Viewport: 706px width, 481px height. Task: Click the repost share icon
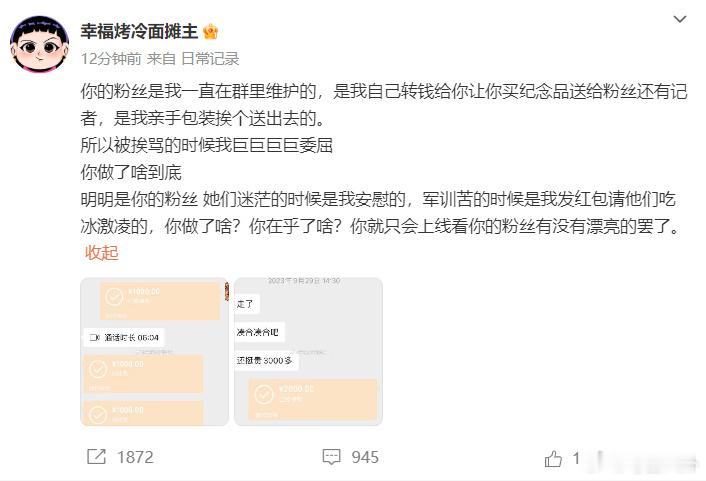96,457
